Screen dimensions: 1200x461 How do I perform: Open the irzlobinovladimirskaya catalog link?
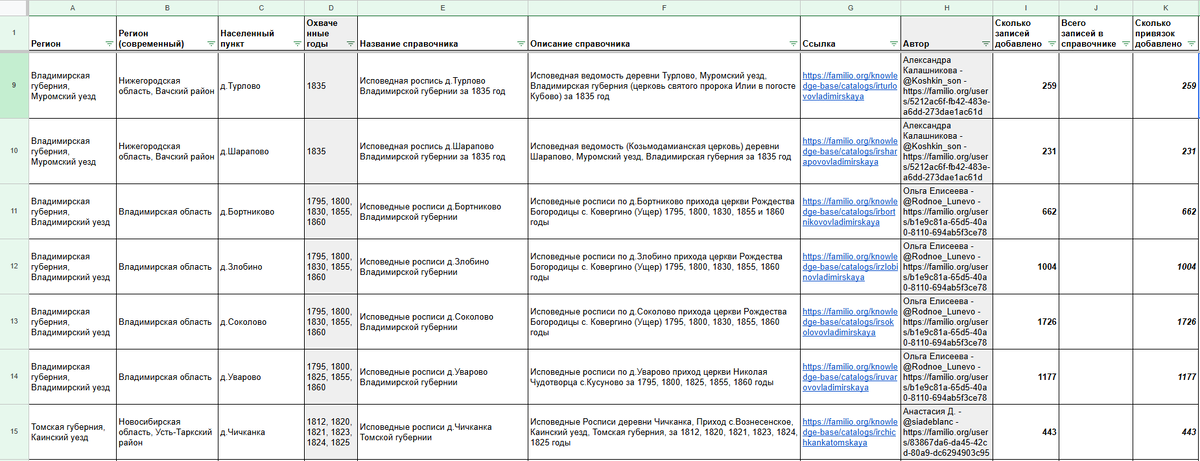point(848,266)
